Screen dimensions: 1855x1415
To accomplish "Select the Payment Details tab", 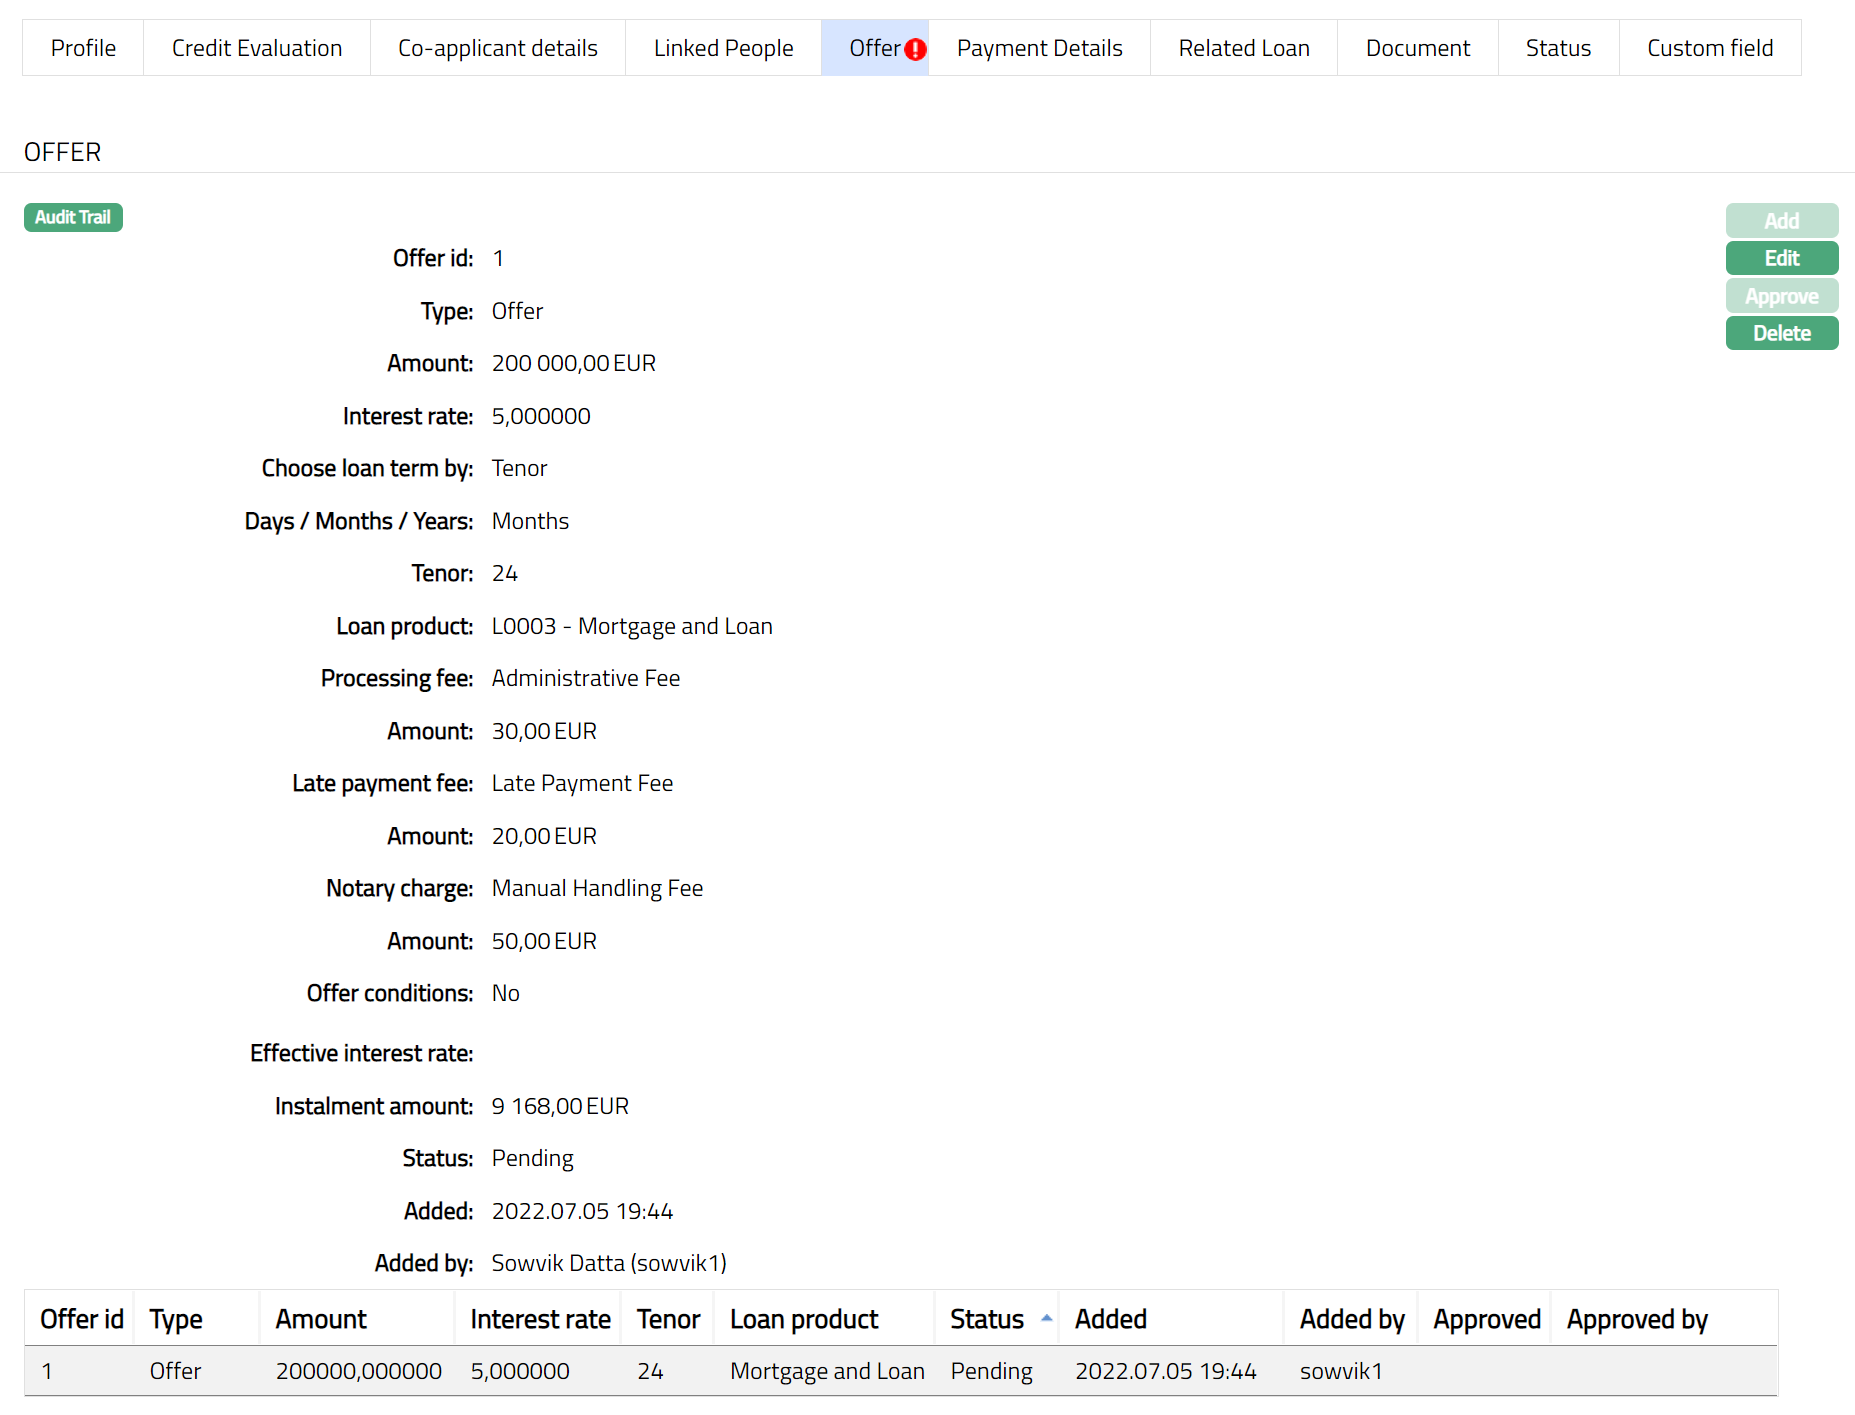I will tap(1039, 48).
